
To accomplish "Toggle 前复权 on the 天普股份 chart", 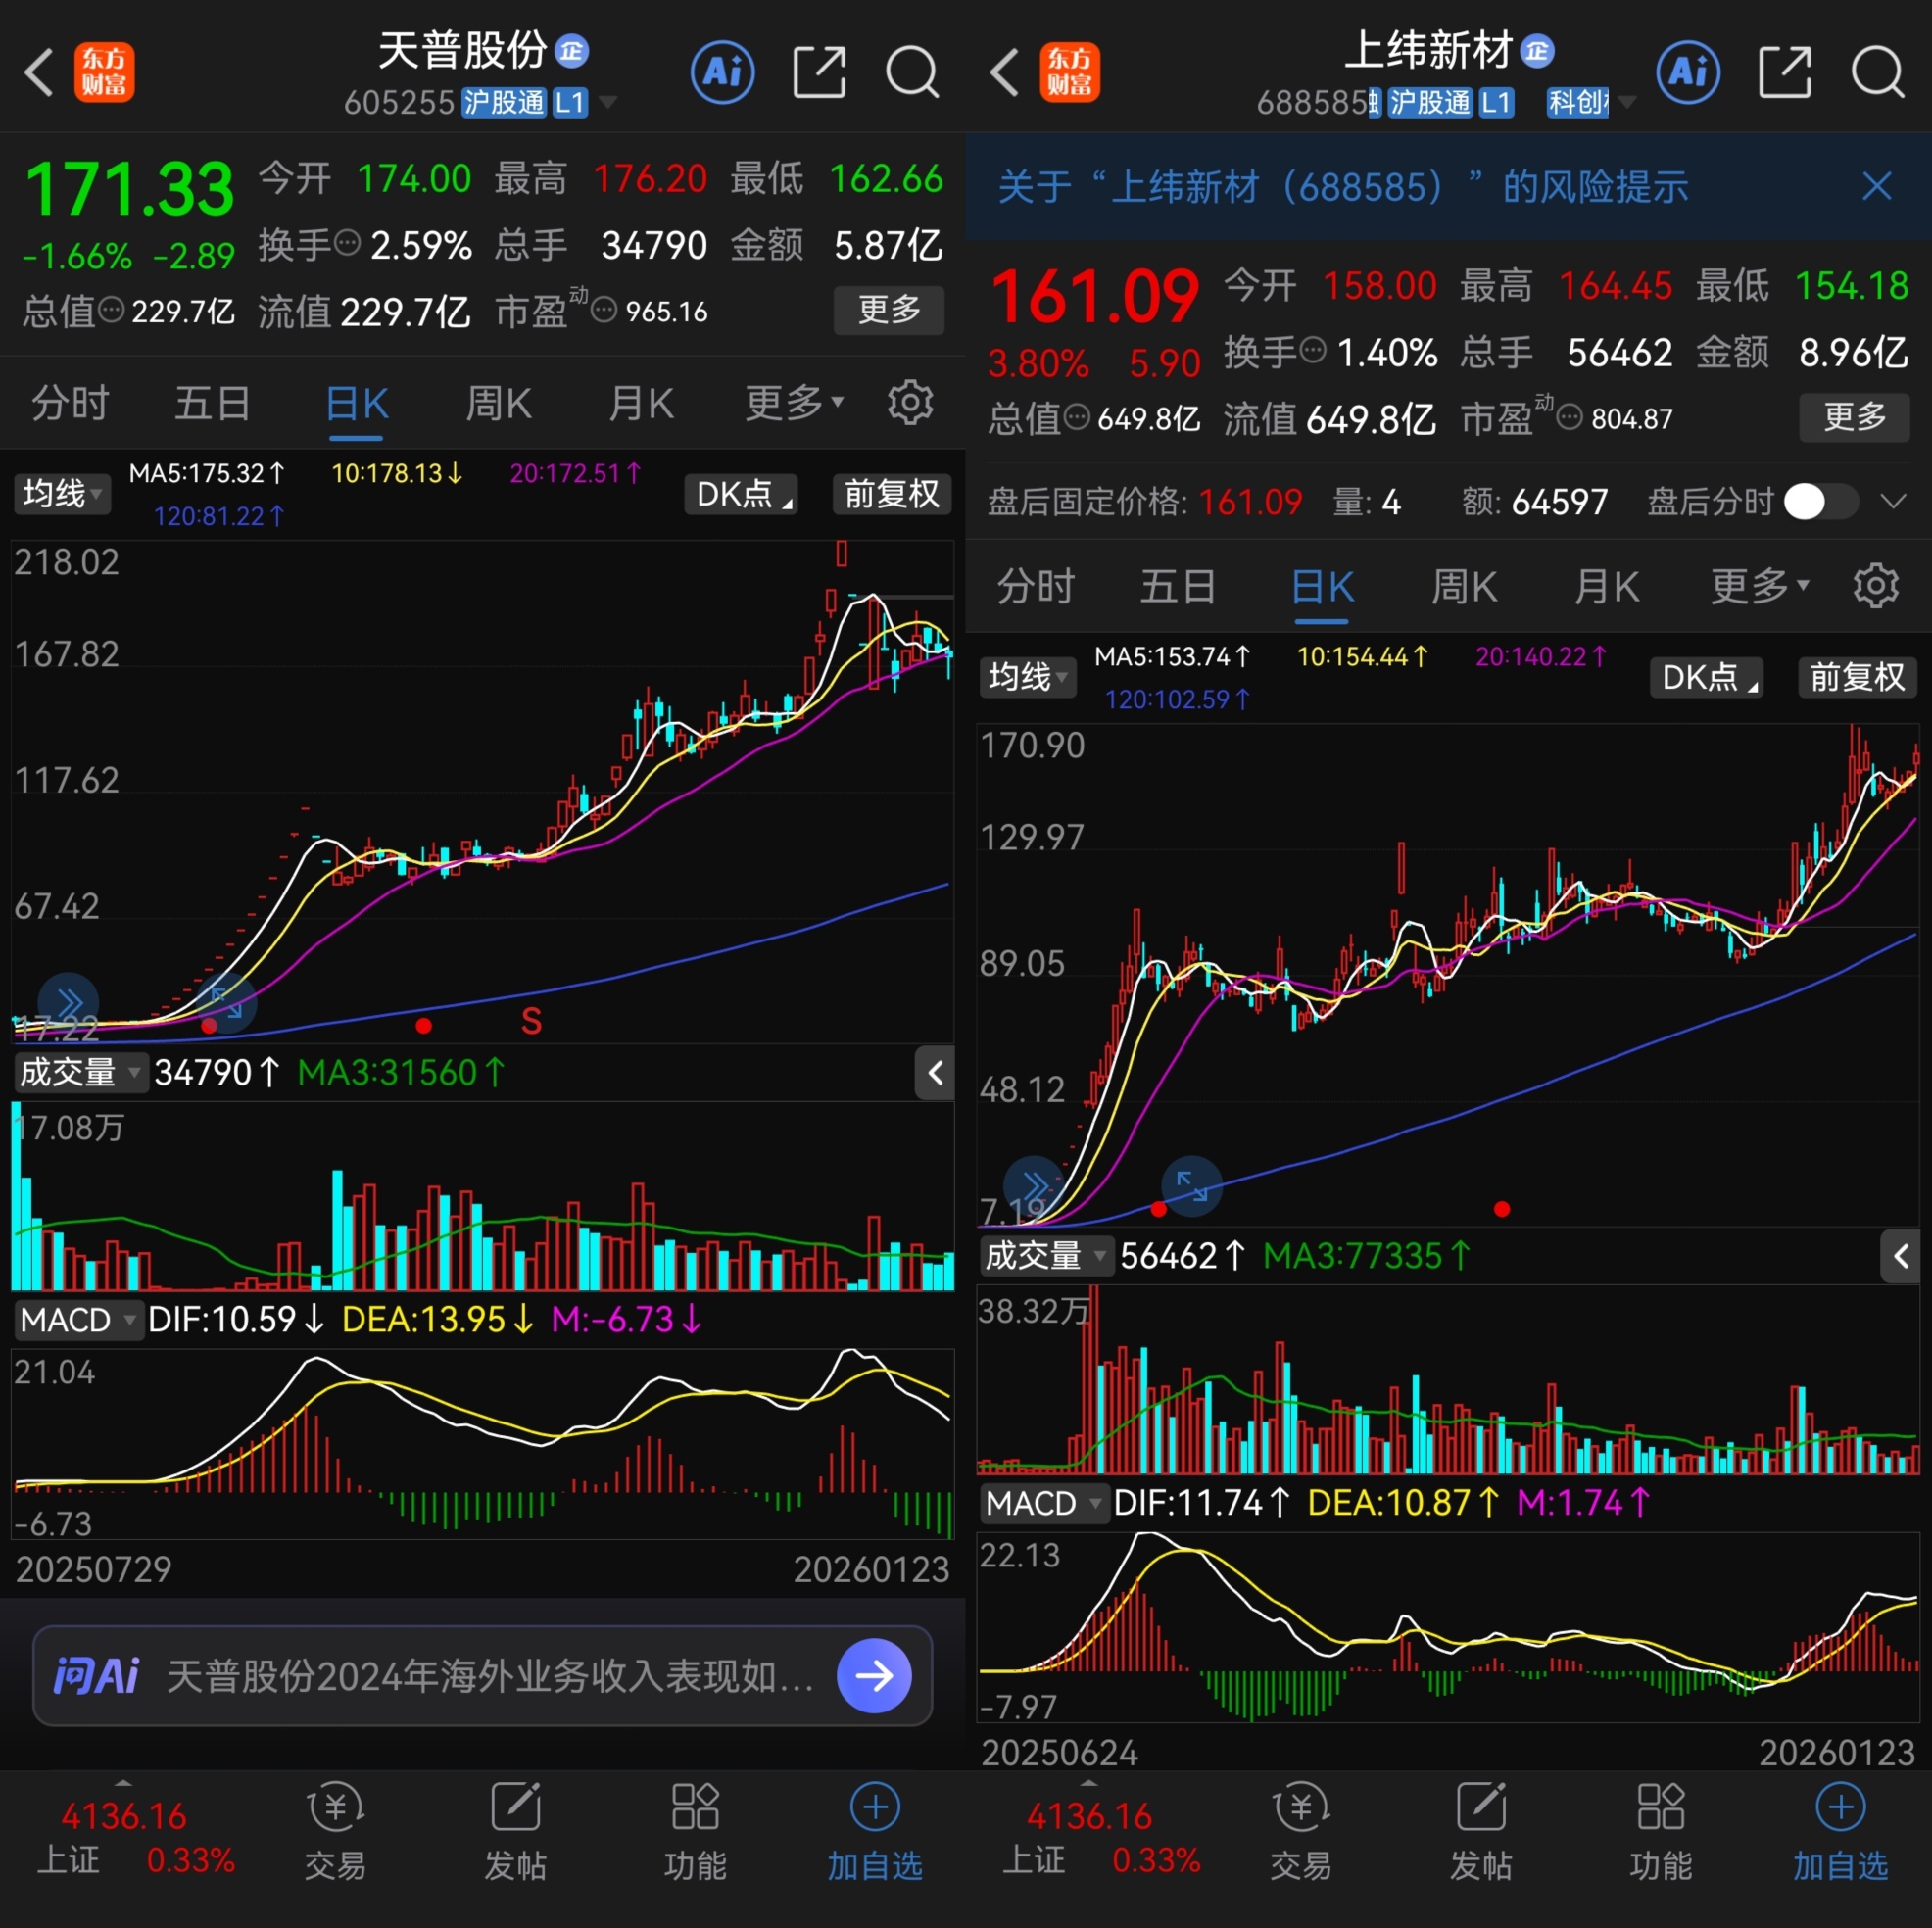I will click(891, 494).
